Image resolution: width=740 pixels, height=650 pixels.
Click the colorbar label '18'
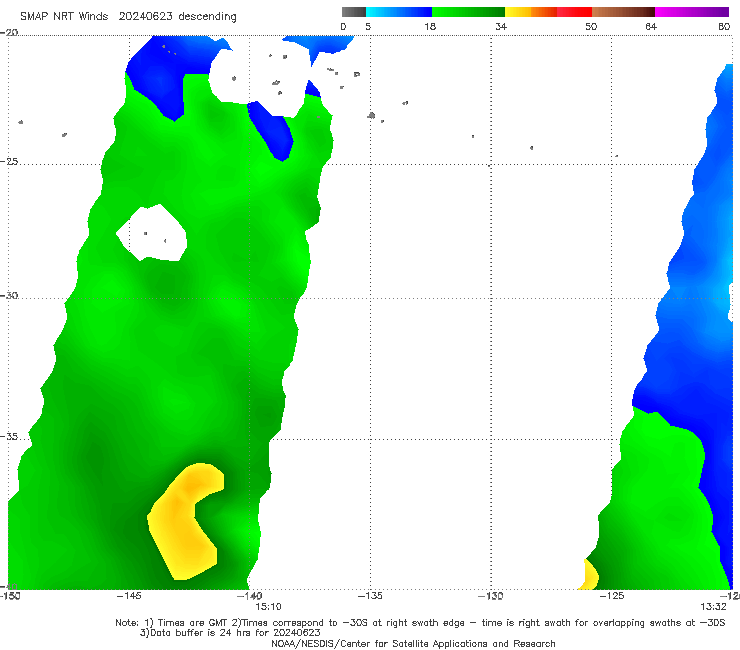[x=430, y=26]
